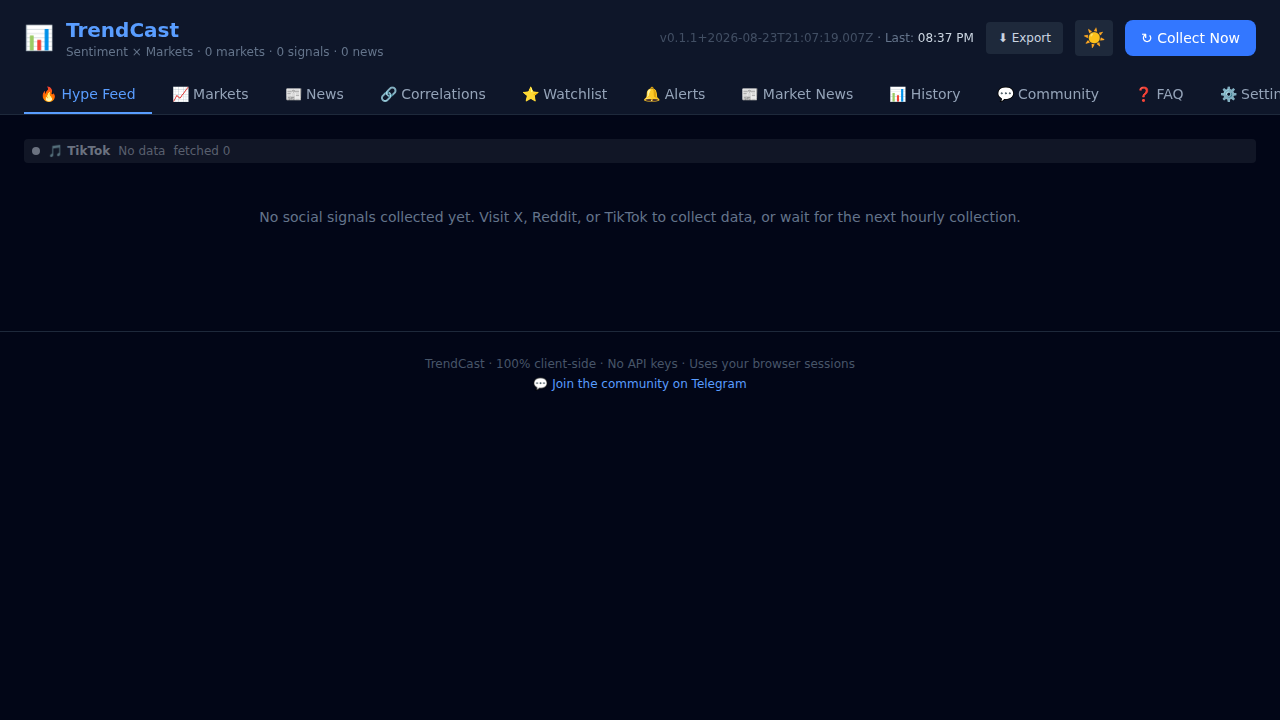Open the Watchlist tab

pos(564,94)
